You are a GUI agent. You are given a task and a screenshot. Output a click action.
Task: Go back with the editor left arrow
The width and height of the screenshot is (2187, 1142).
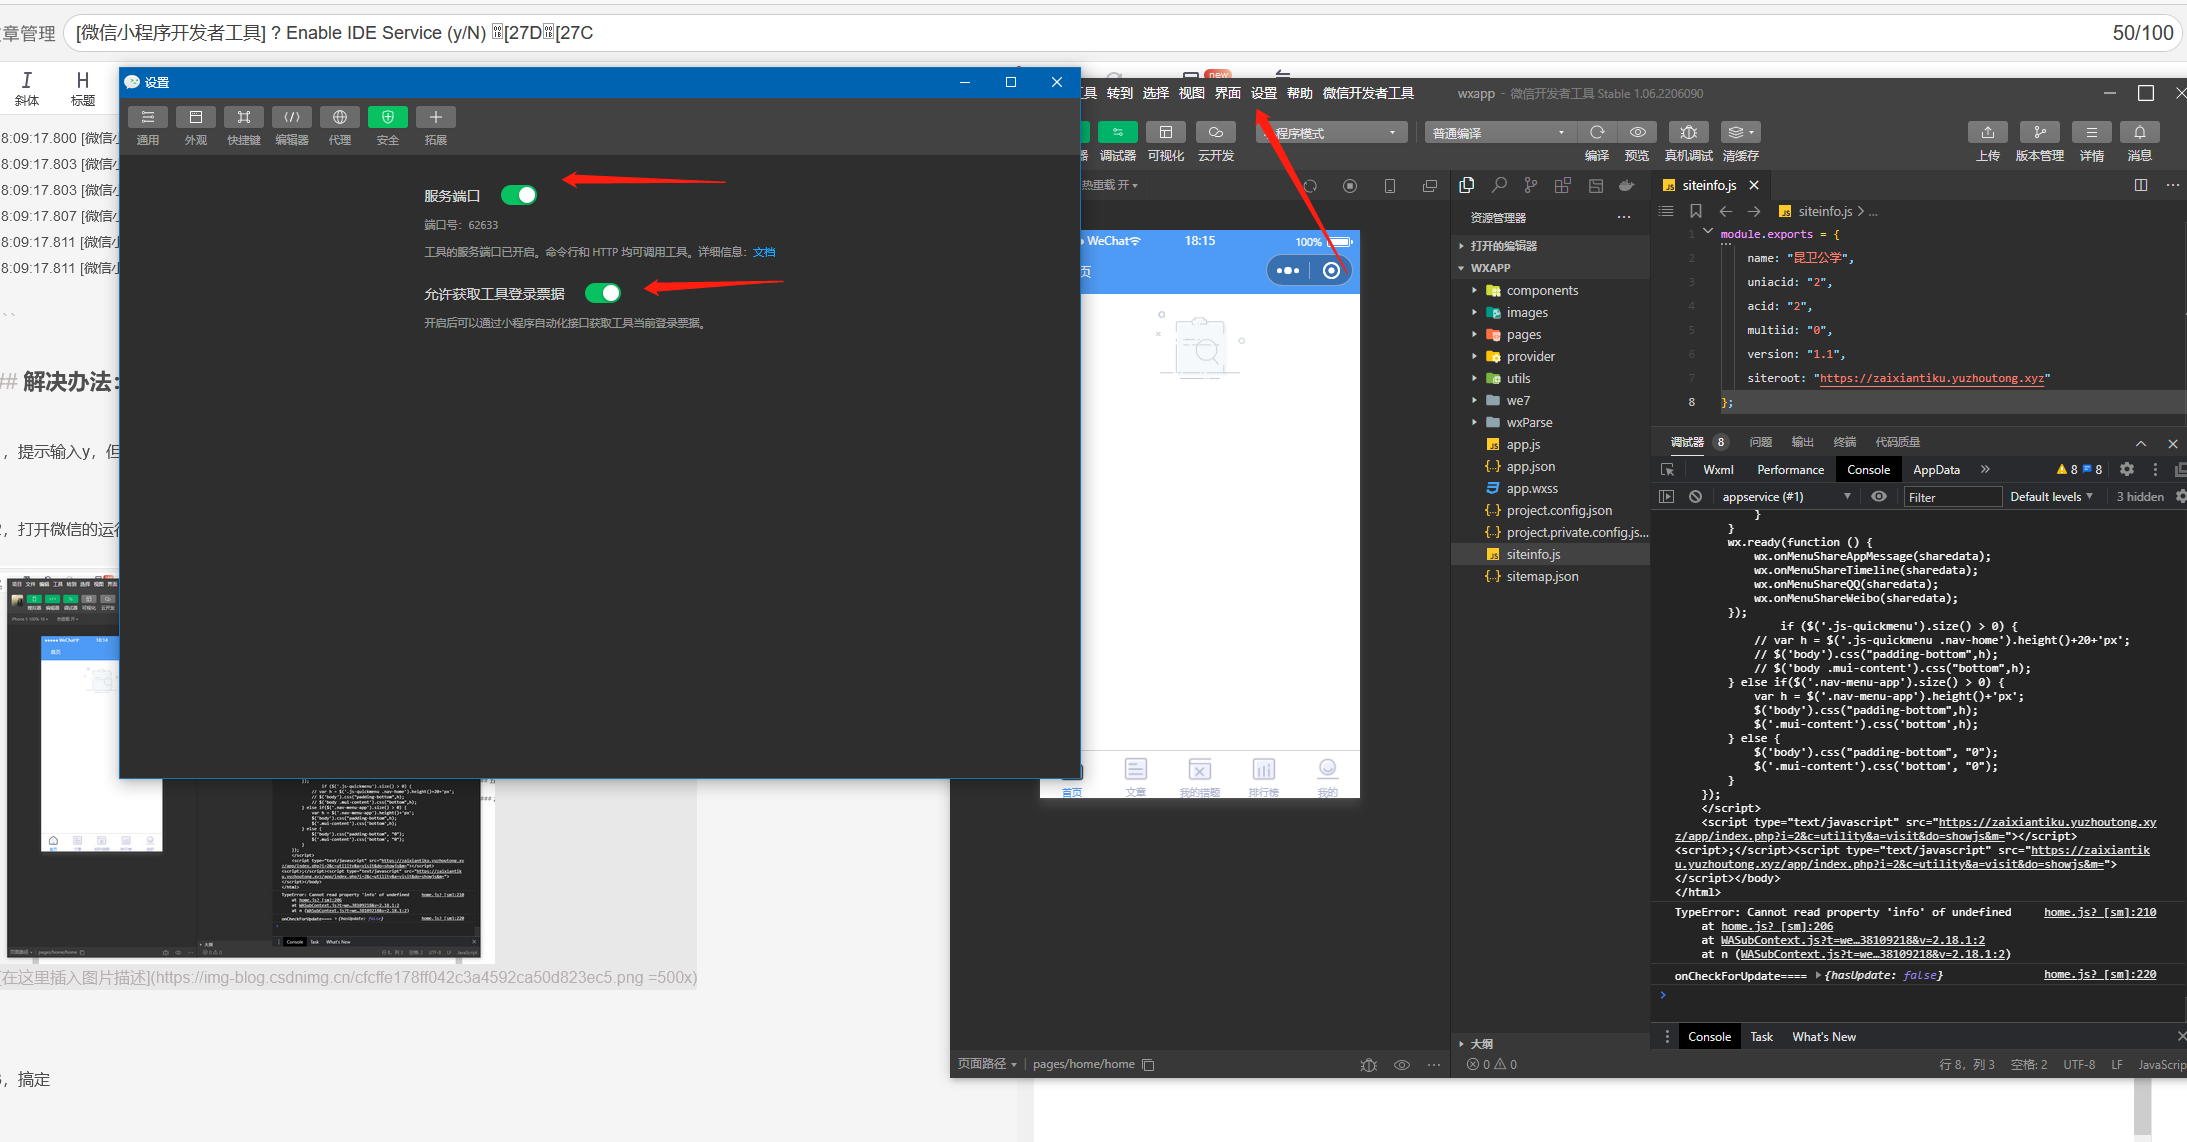coord(1726,211)
